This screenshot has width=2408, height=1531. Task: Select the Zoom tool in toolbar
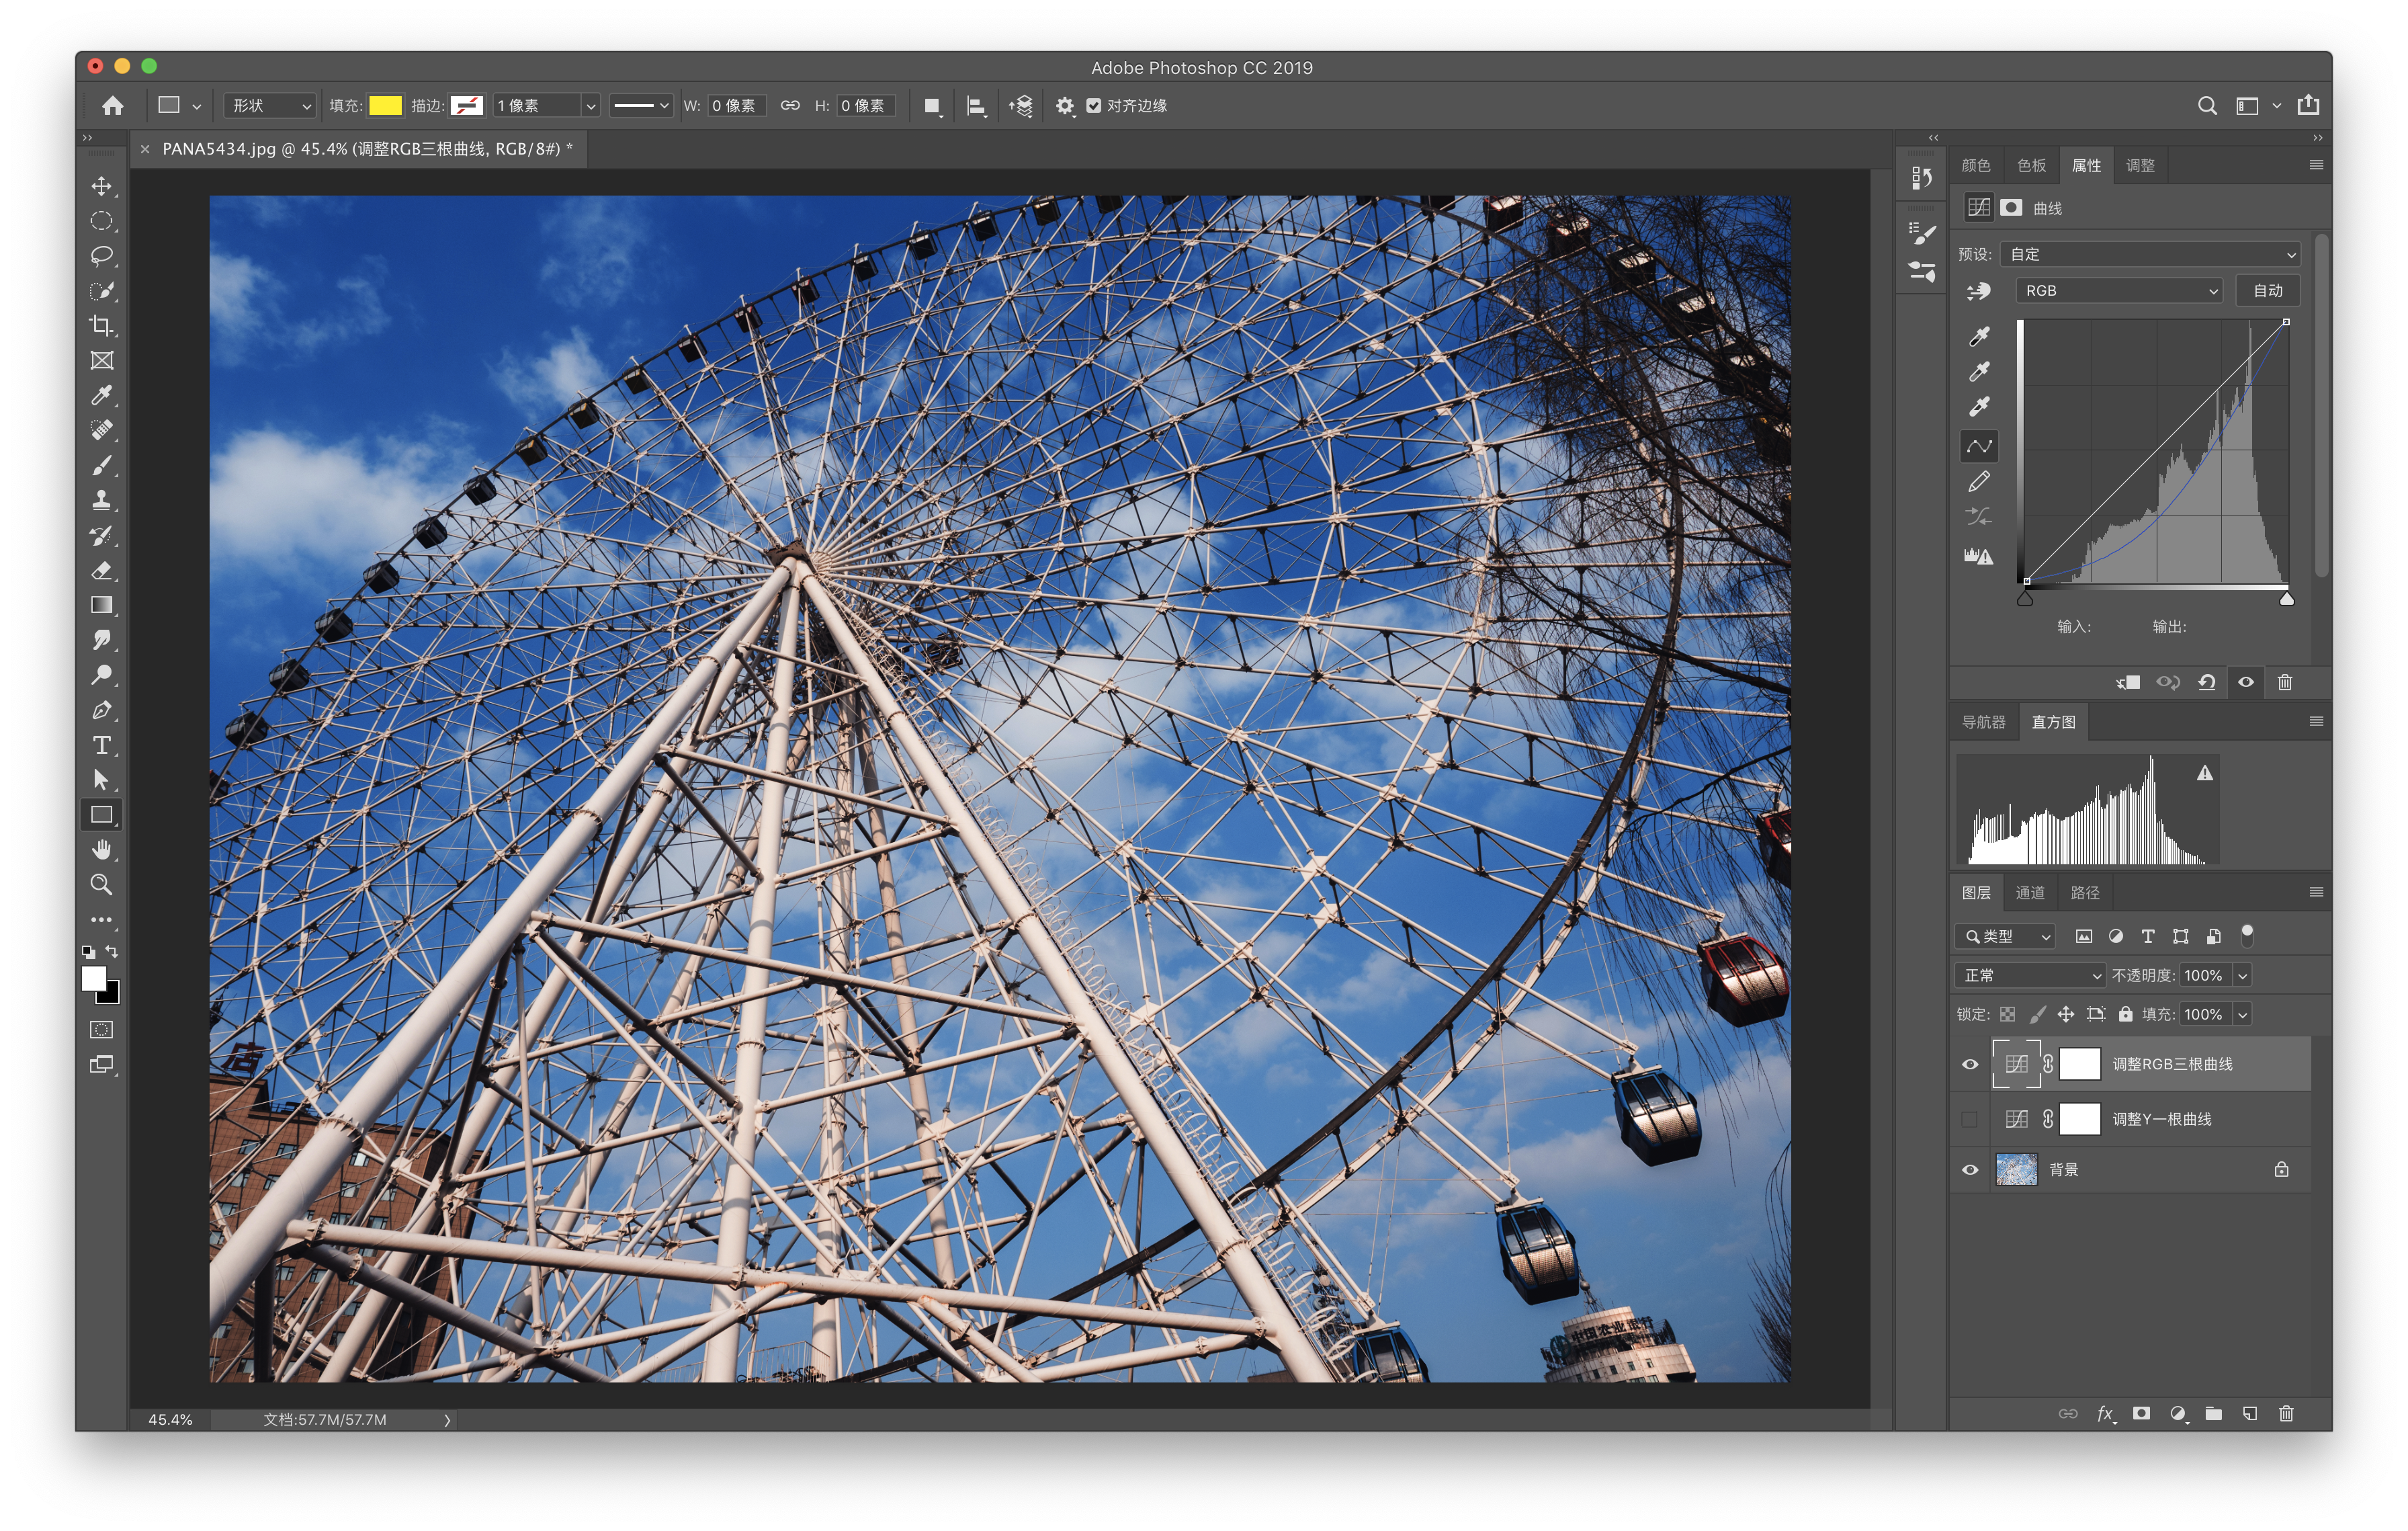tap(101, 884)
